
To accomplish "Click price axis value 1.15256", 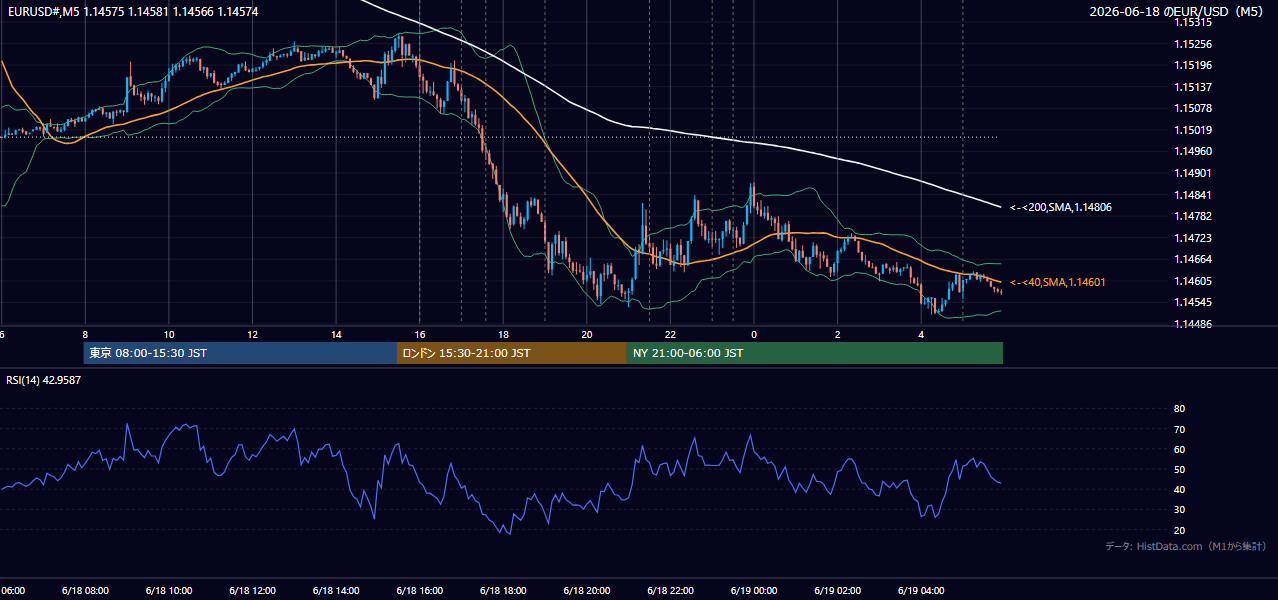I will click(x=1193, y=44).
